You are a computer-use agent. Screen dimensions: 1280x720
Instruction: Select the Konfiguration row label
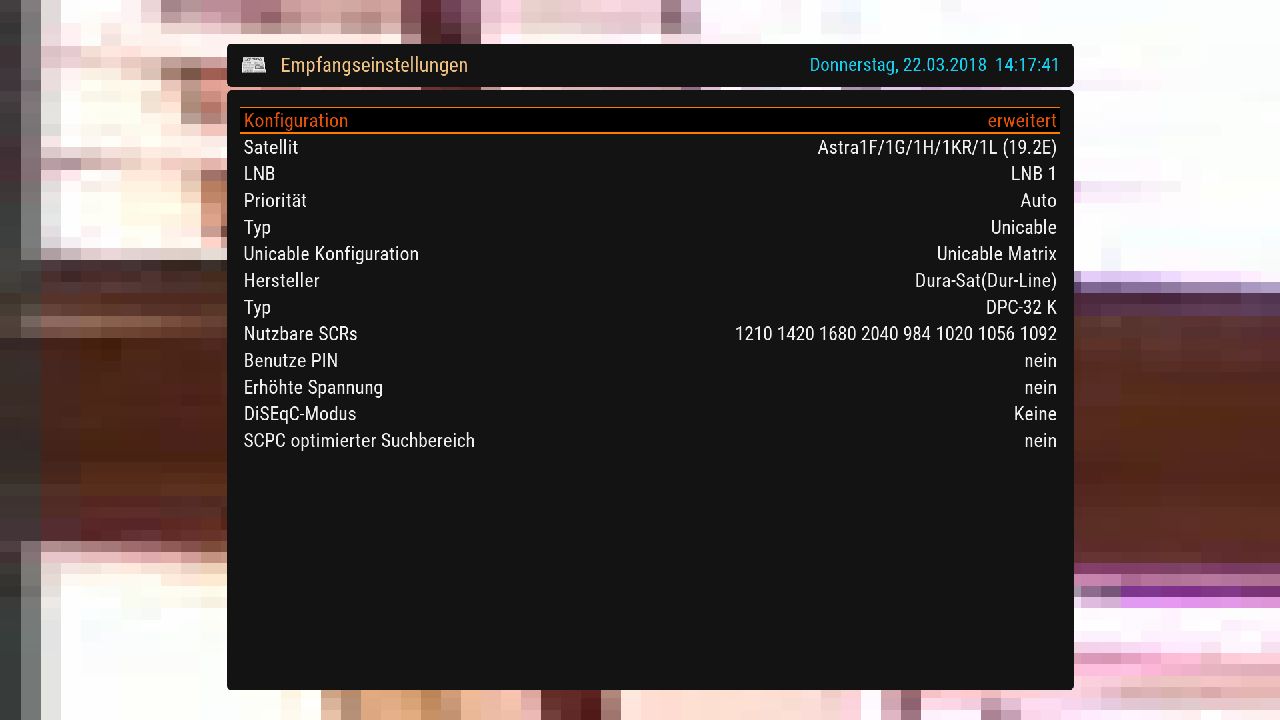pyautogui.click(x=296, y=120)
